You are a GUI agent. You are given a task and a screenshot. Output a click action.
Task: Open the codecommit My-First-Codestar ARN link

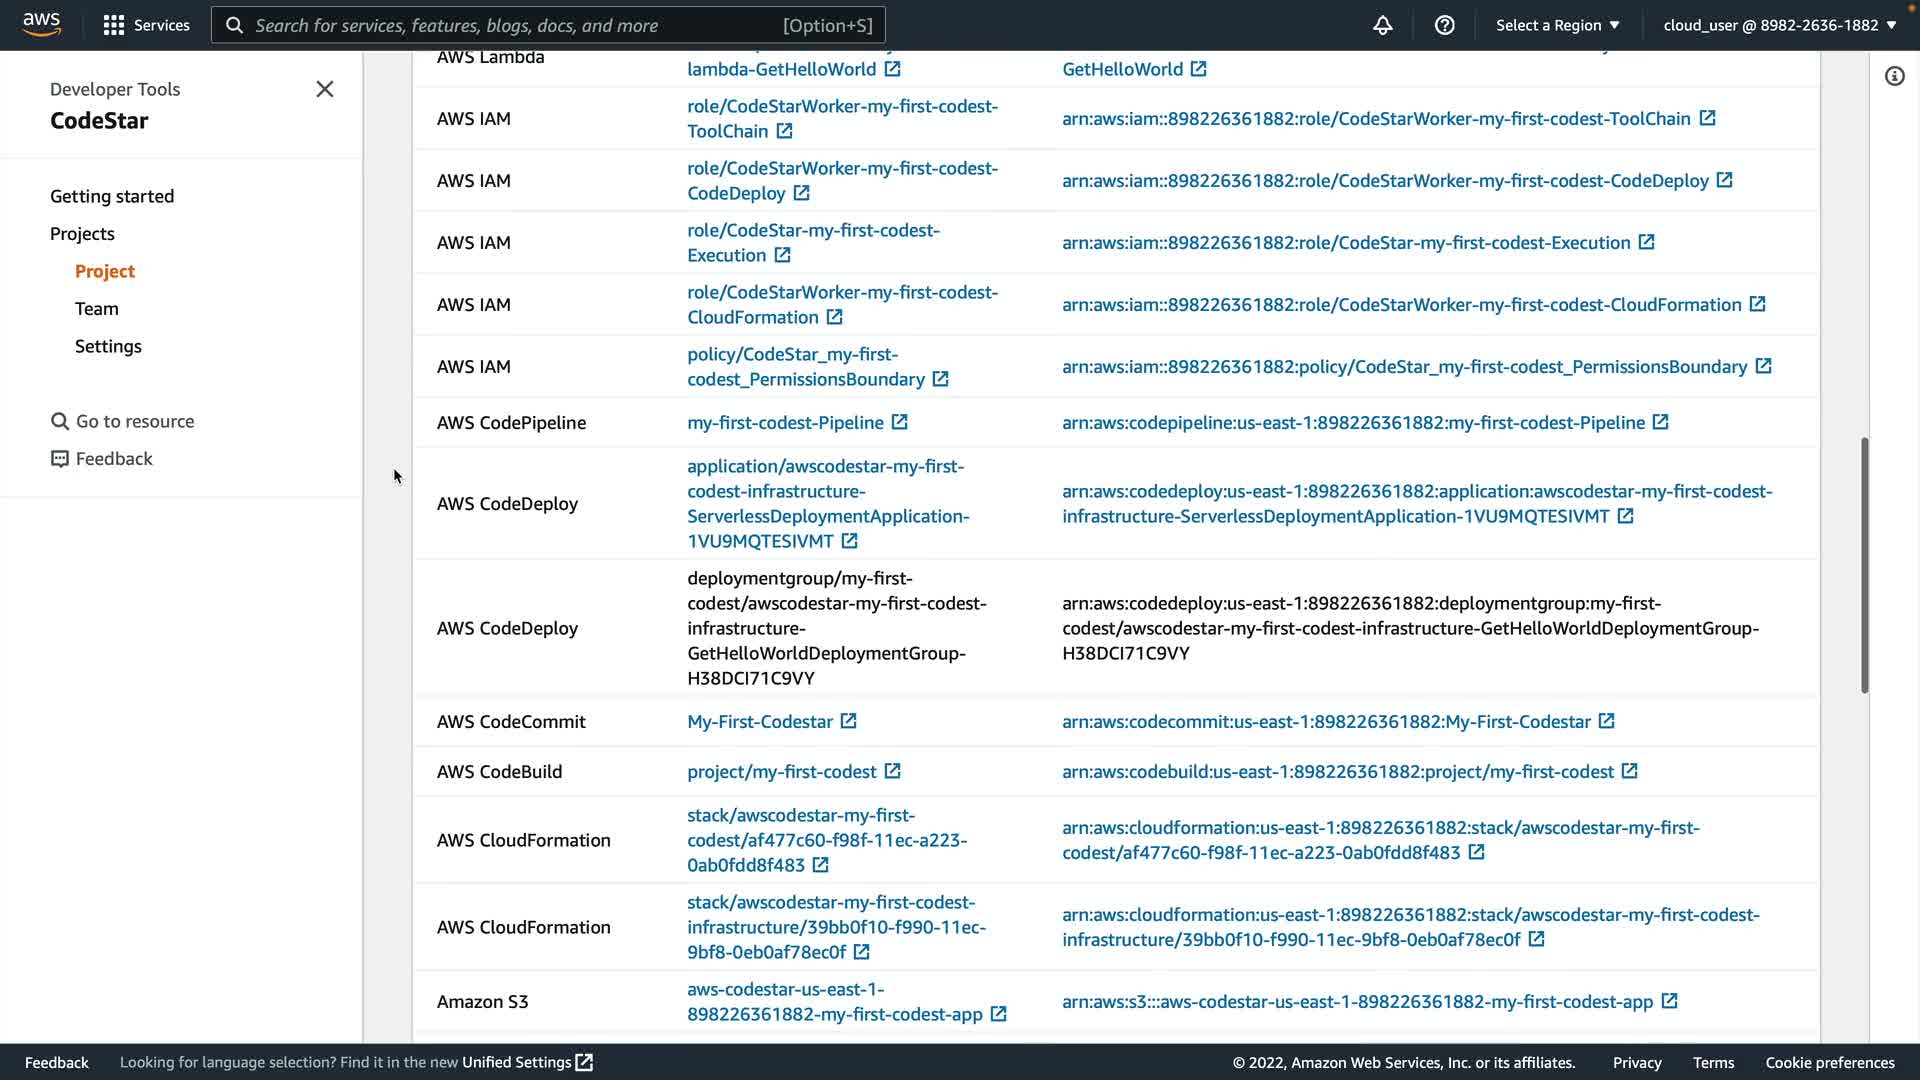1326,721
